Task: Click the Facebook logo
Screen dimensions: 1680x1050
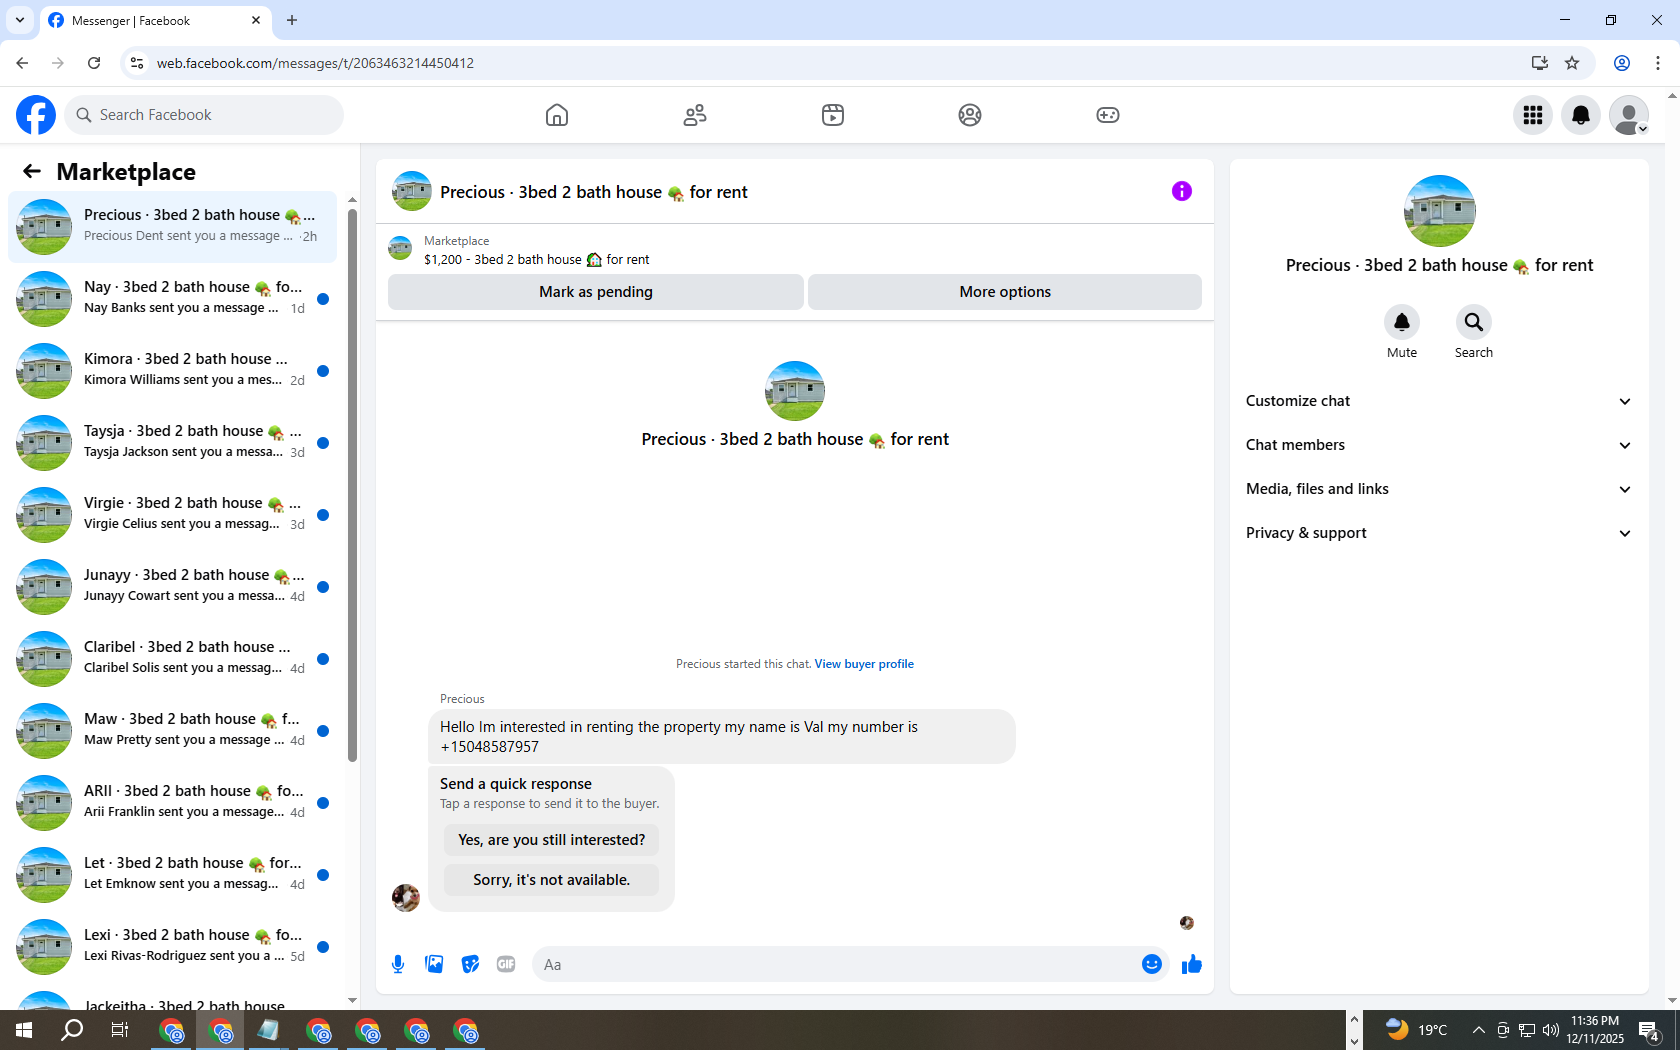Action: pyautogui.click(x=36, y=115)
